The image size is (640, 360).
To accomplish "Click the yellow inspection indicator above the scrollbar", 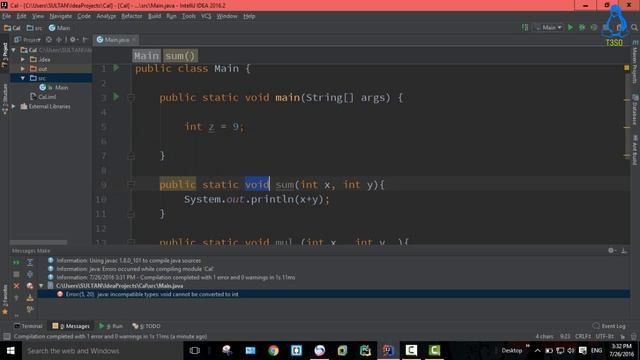I will (627, 68).
